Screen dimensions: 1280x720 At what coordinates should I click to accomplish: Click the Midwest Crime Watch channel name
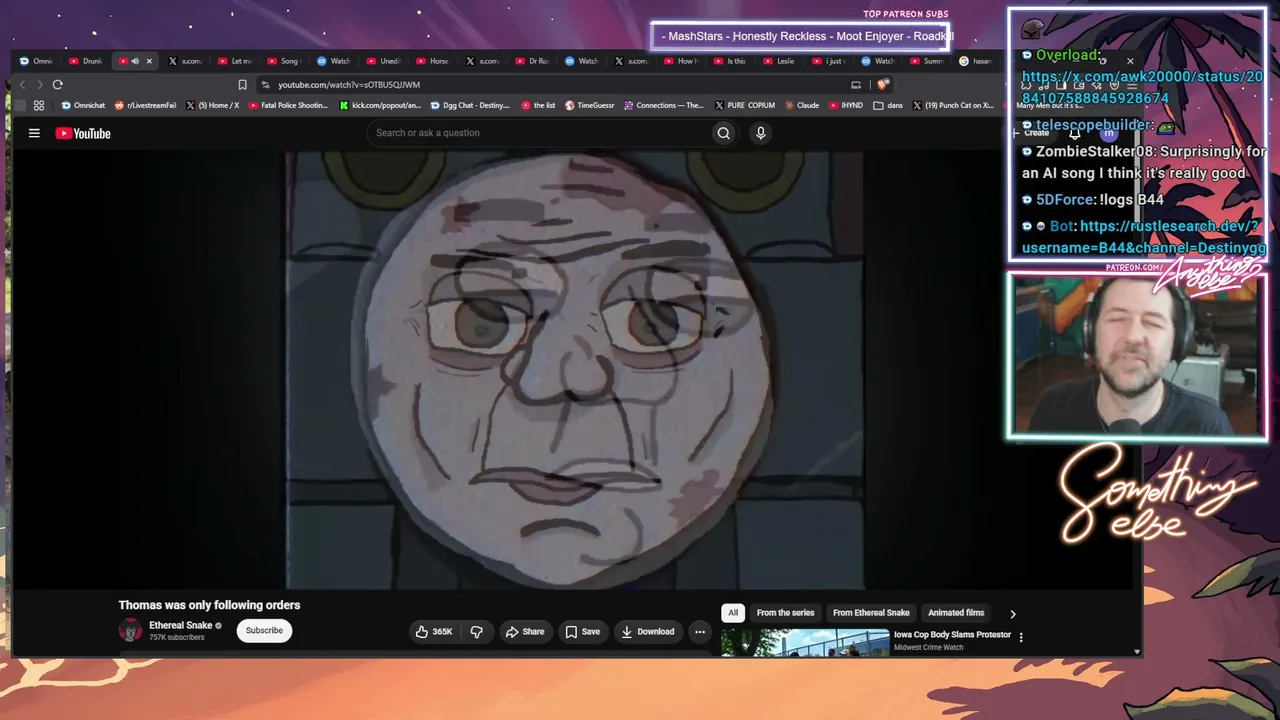coord(929,648)
